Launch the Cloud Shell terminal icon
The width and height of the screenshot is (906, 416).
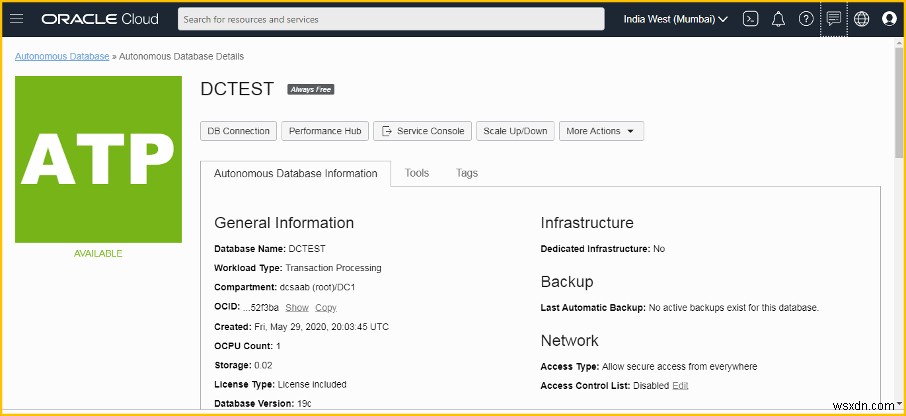point(751,19)
